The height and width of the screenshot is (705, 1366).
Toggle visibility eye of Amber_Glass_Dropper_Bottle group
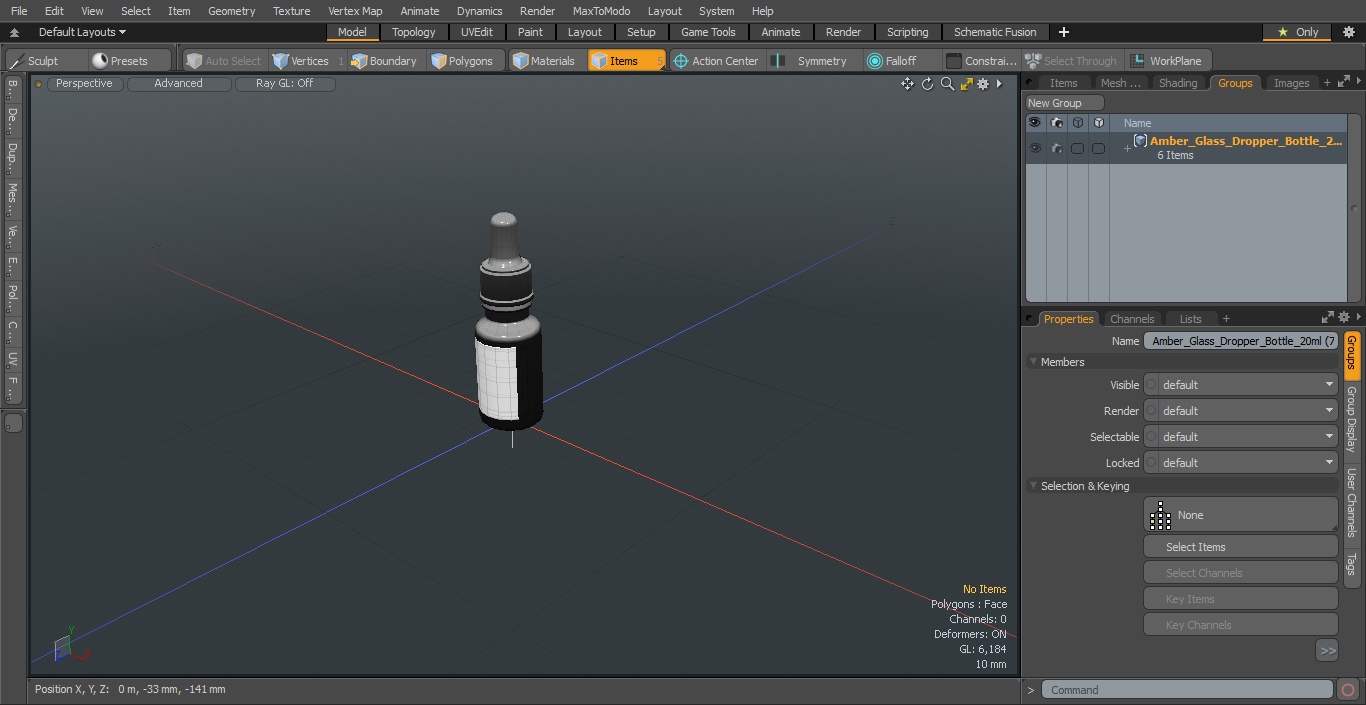1034,148
